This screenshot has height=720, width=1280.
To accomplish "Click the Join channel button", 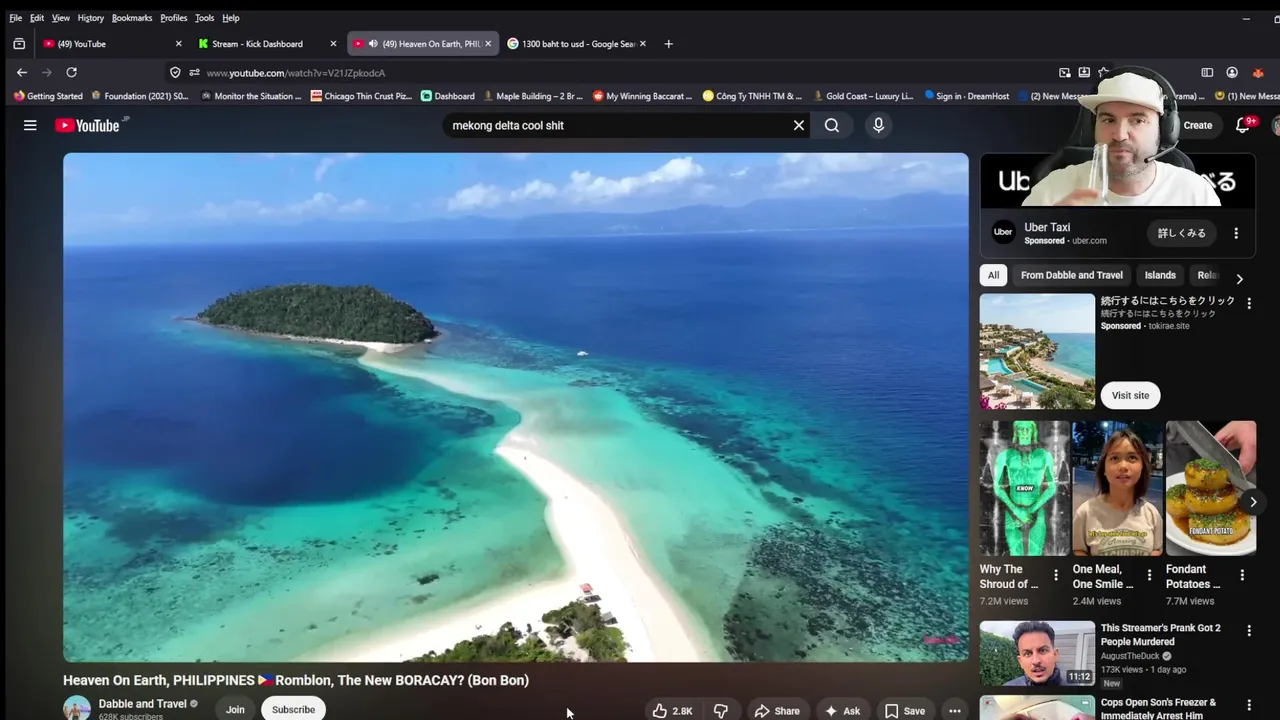I will pos(235,709).
